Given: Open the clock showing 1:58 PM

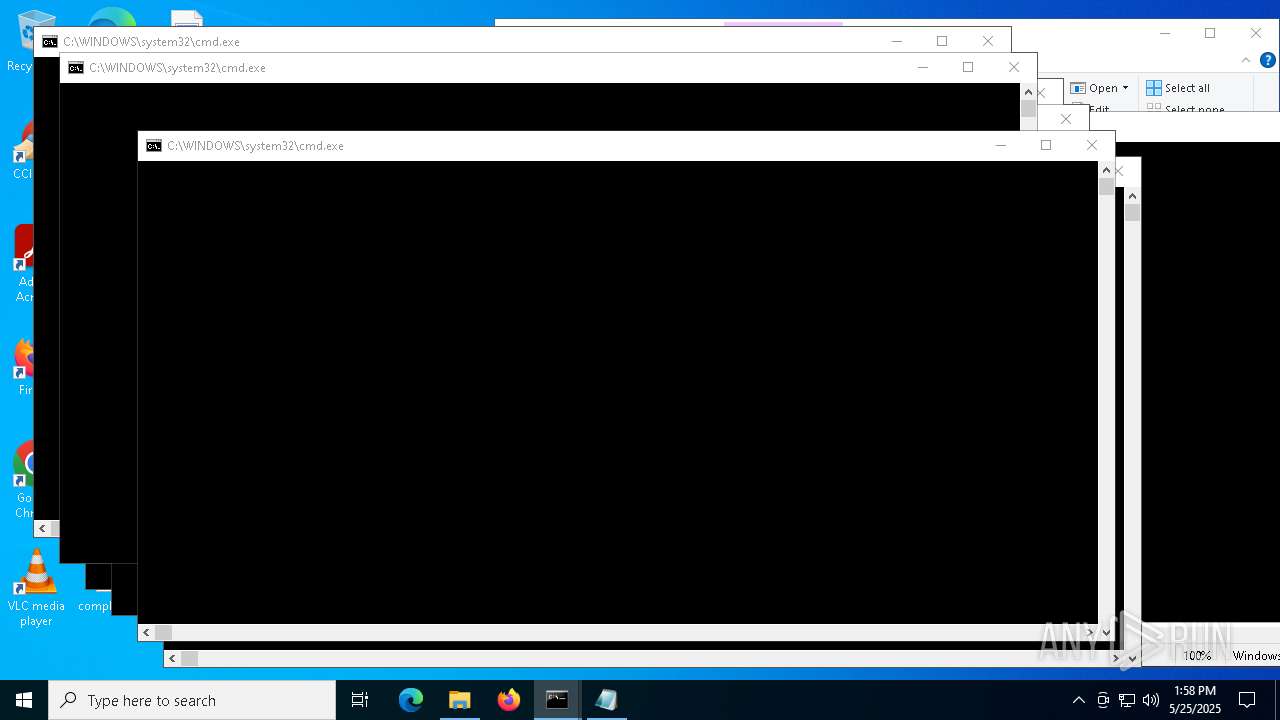Looking at the screenshot, I should point(1195,700).
